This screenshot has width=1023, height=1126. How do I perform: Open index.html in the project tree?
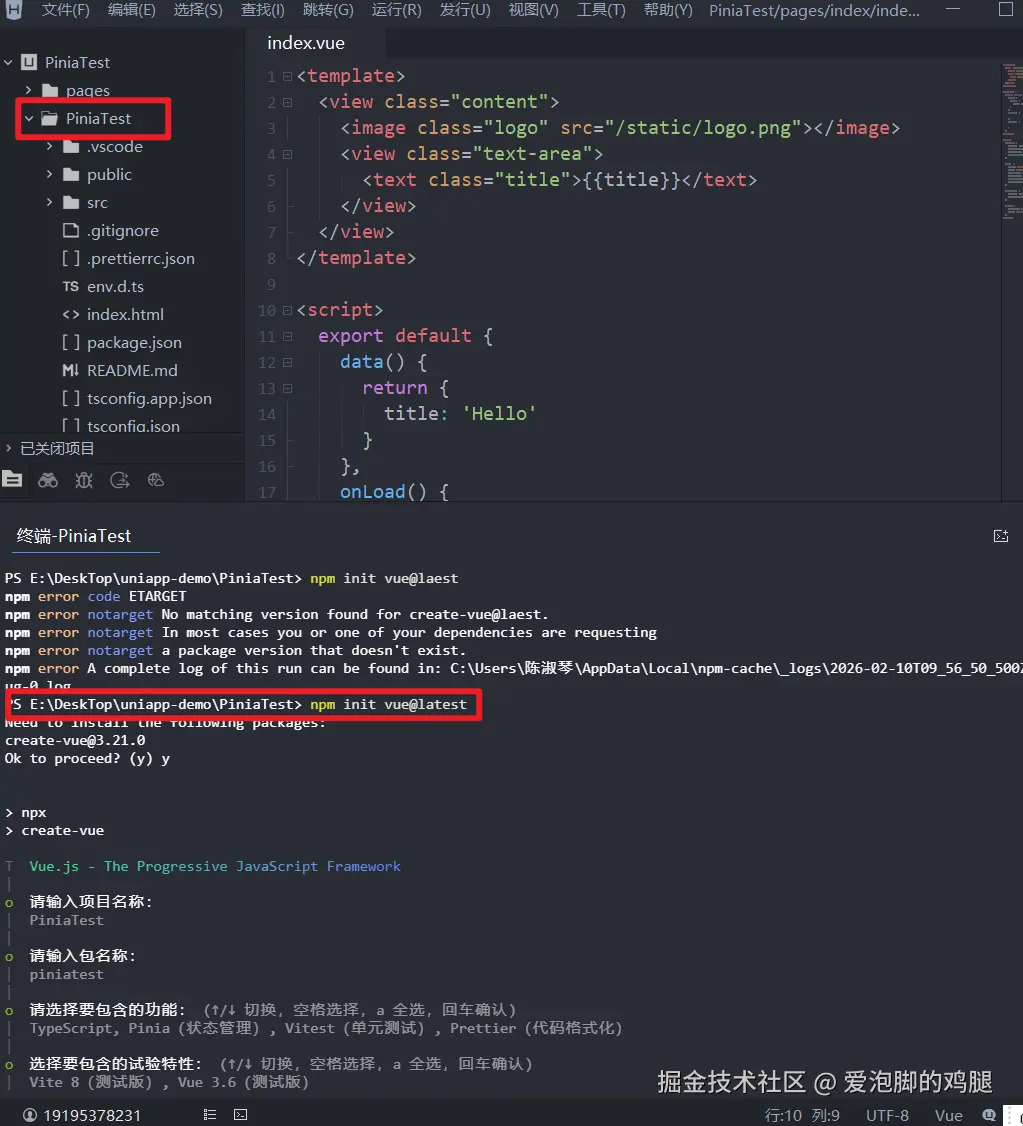[x=125, y=315]
